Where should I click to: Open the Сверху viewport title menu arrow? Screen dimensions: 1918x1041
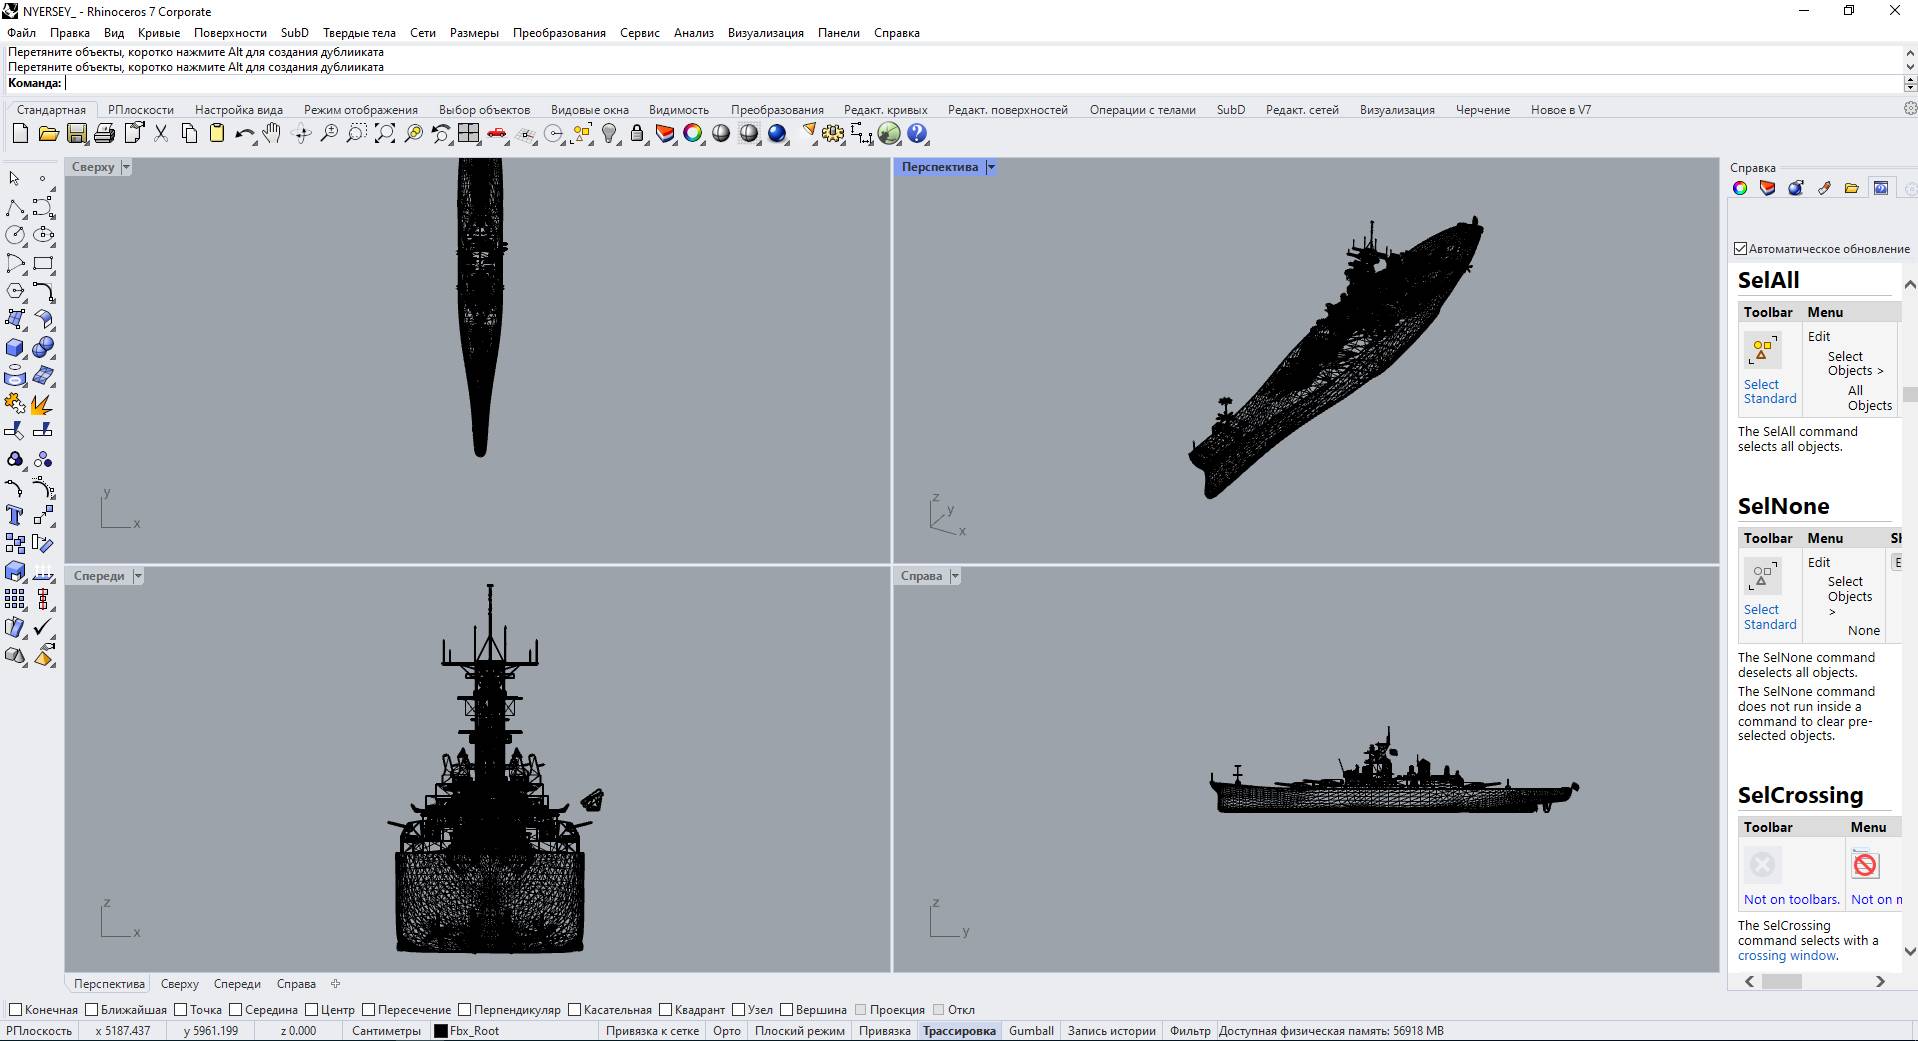126,168
